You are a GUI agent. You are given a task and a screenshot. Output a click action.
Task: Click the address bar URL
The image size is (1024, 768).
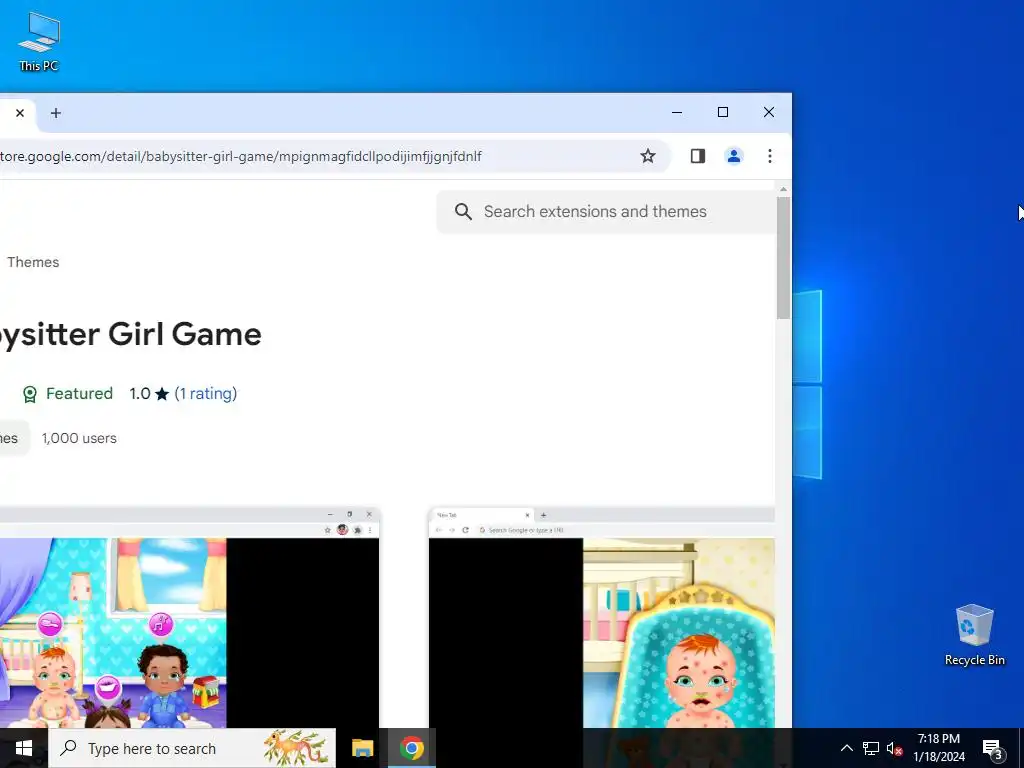[x=241, y=156]
